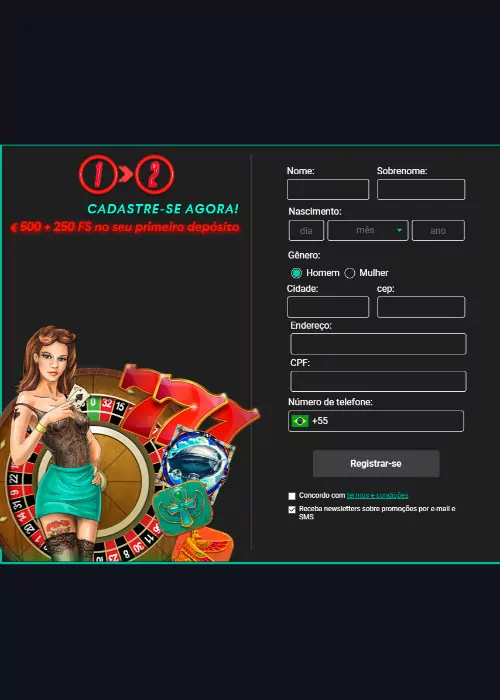Check the Concordo com termos checkbox
The height and width of the screenshot is (700, 500).
(x=292, y=496)
